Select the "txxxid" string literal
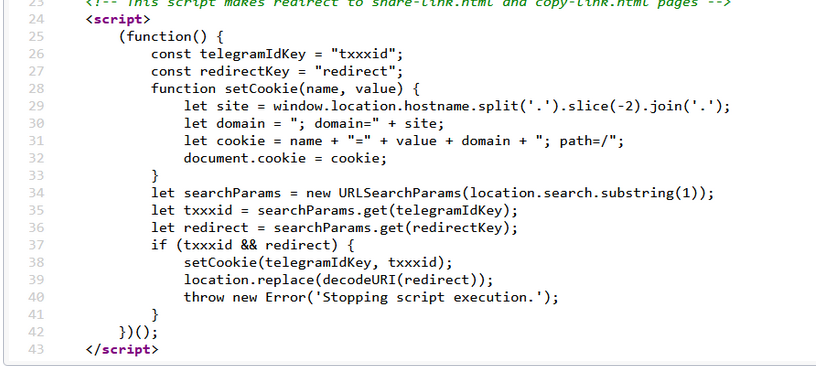816x367 pixels. point(363,54)
